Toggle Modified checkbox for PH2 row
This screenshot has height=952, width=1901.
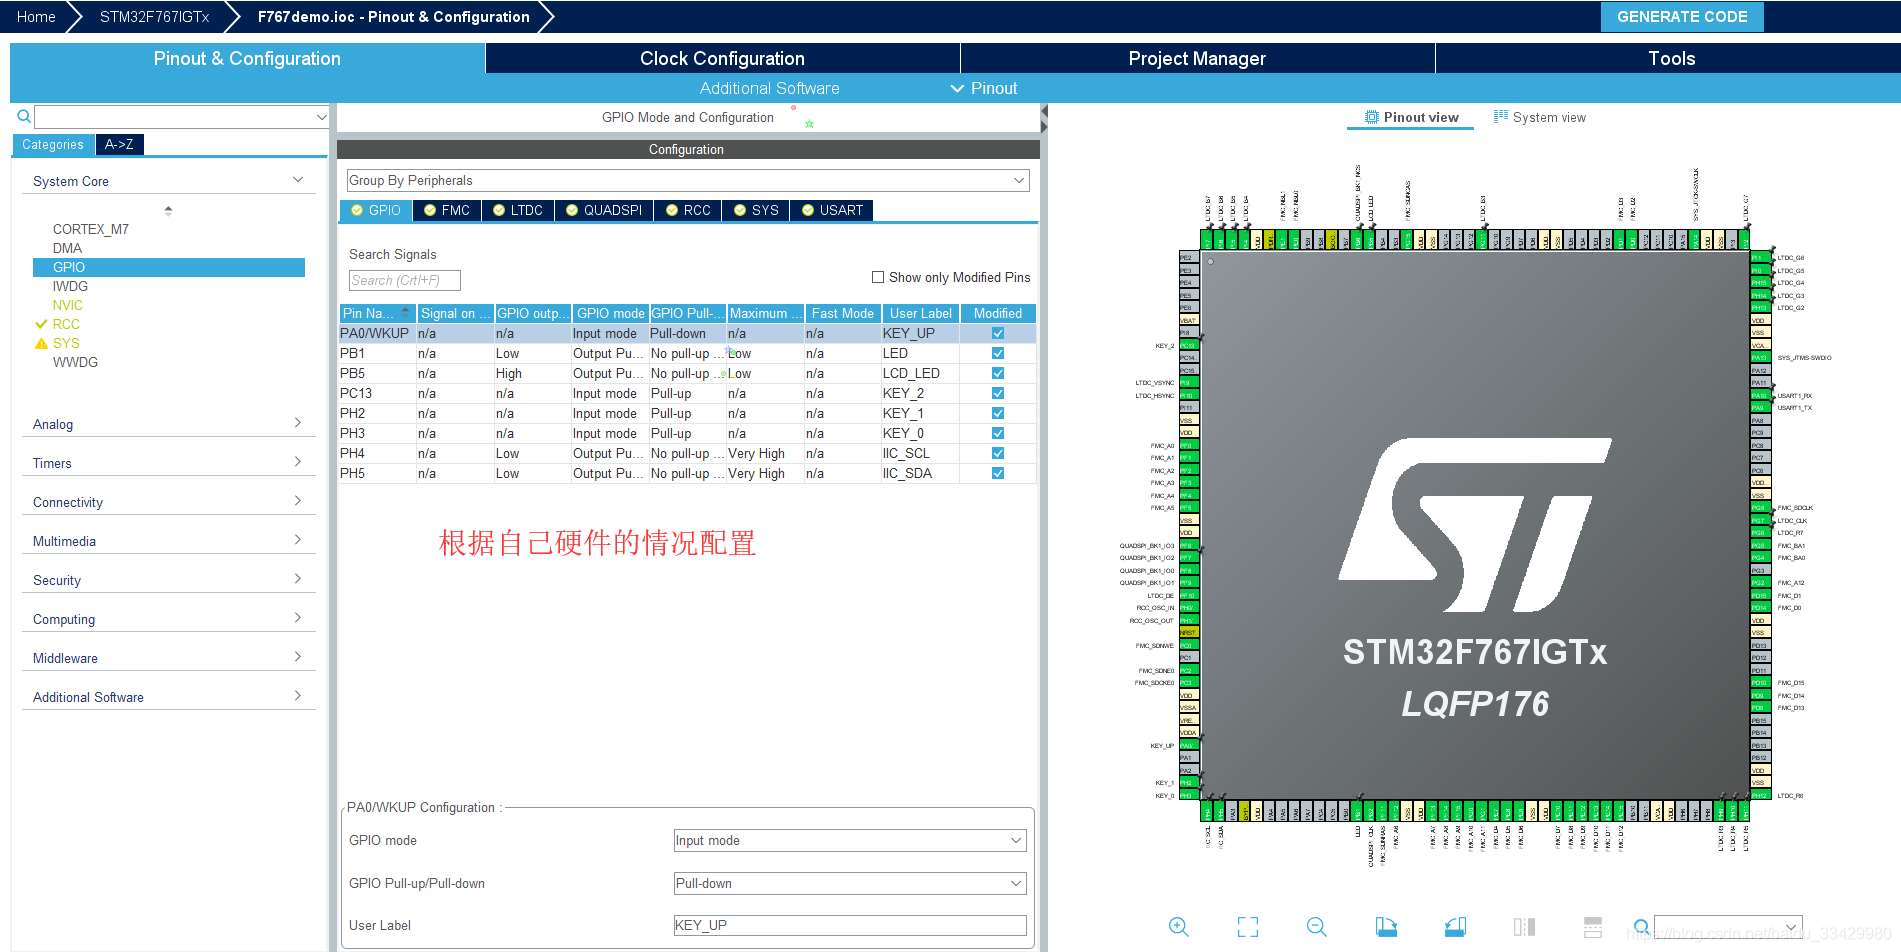[x=998, y=413]
